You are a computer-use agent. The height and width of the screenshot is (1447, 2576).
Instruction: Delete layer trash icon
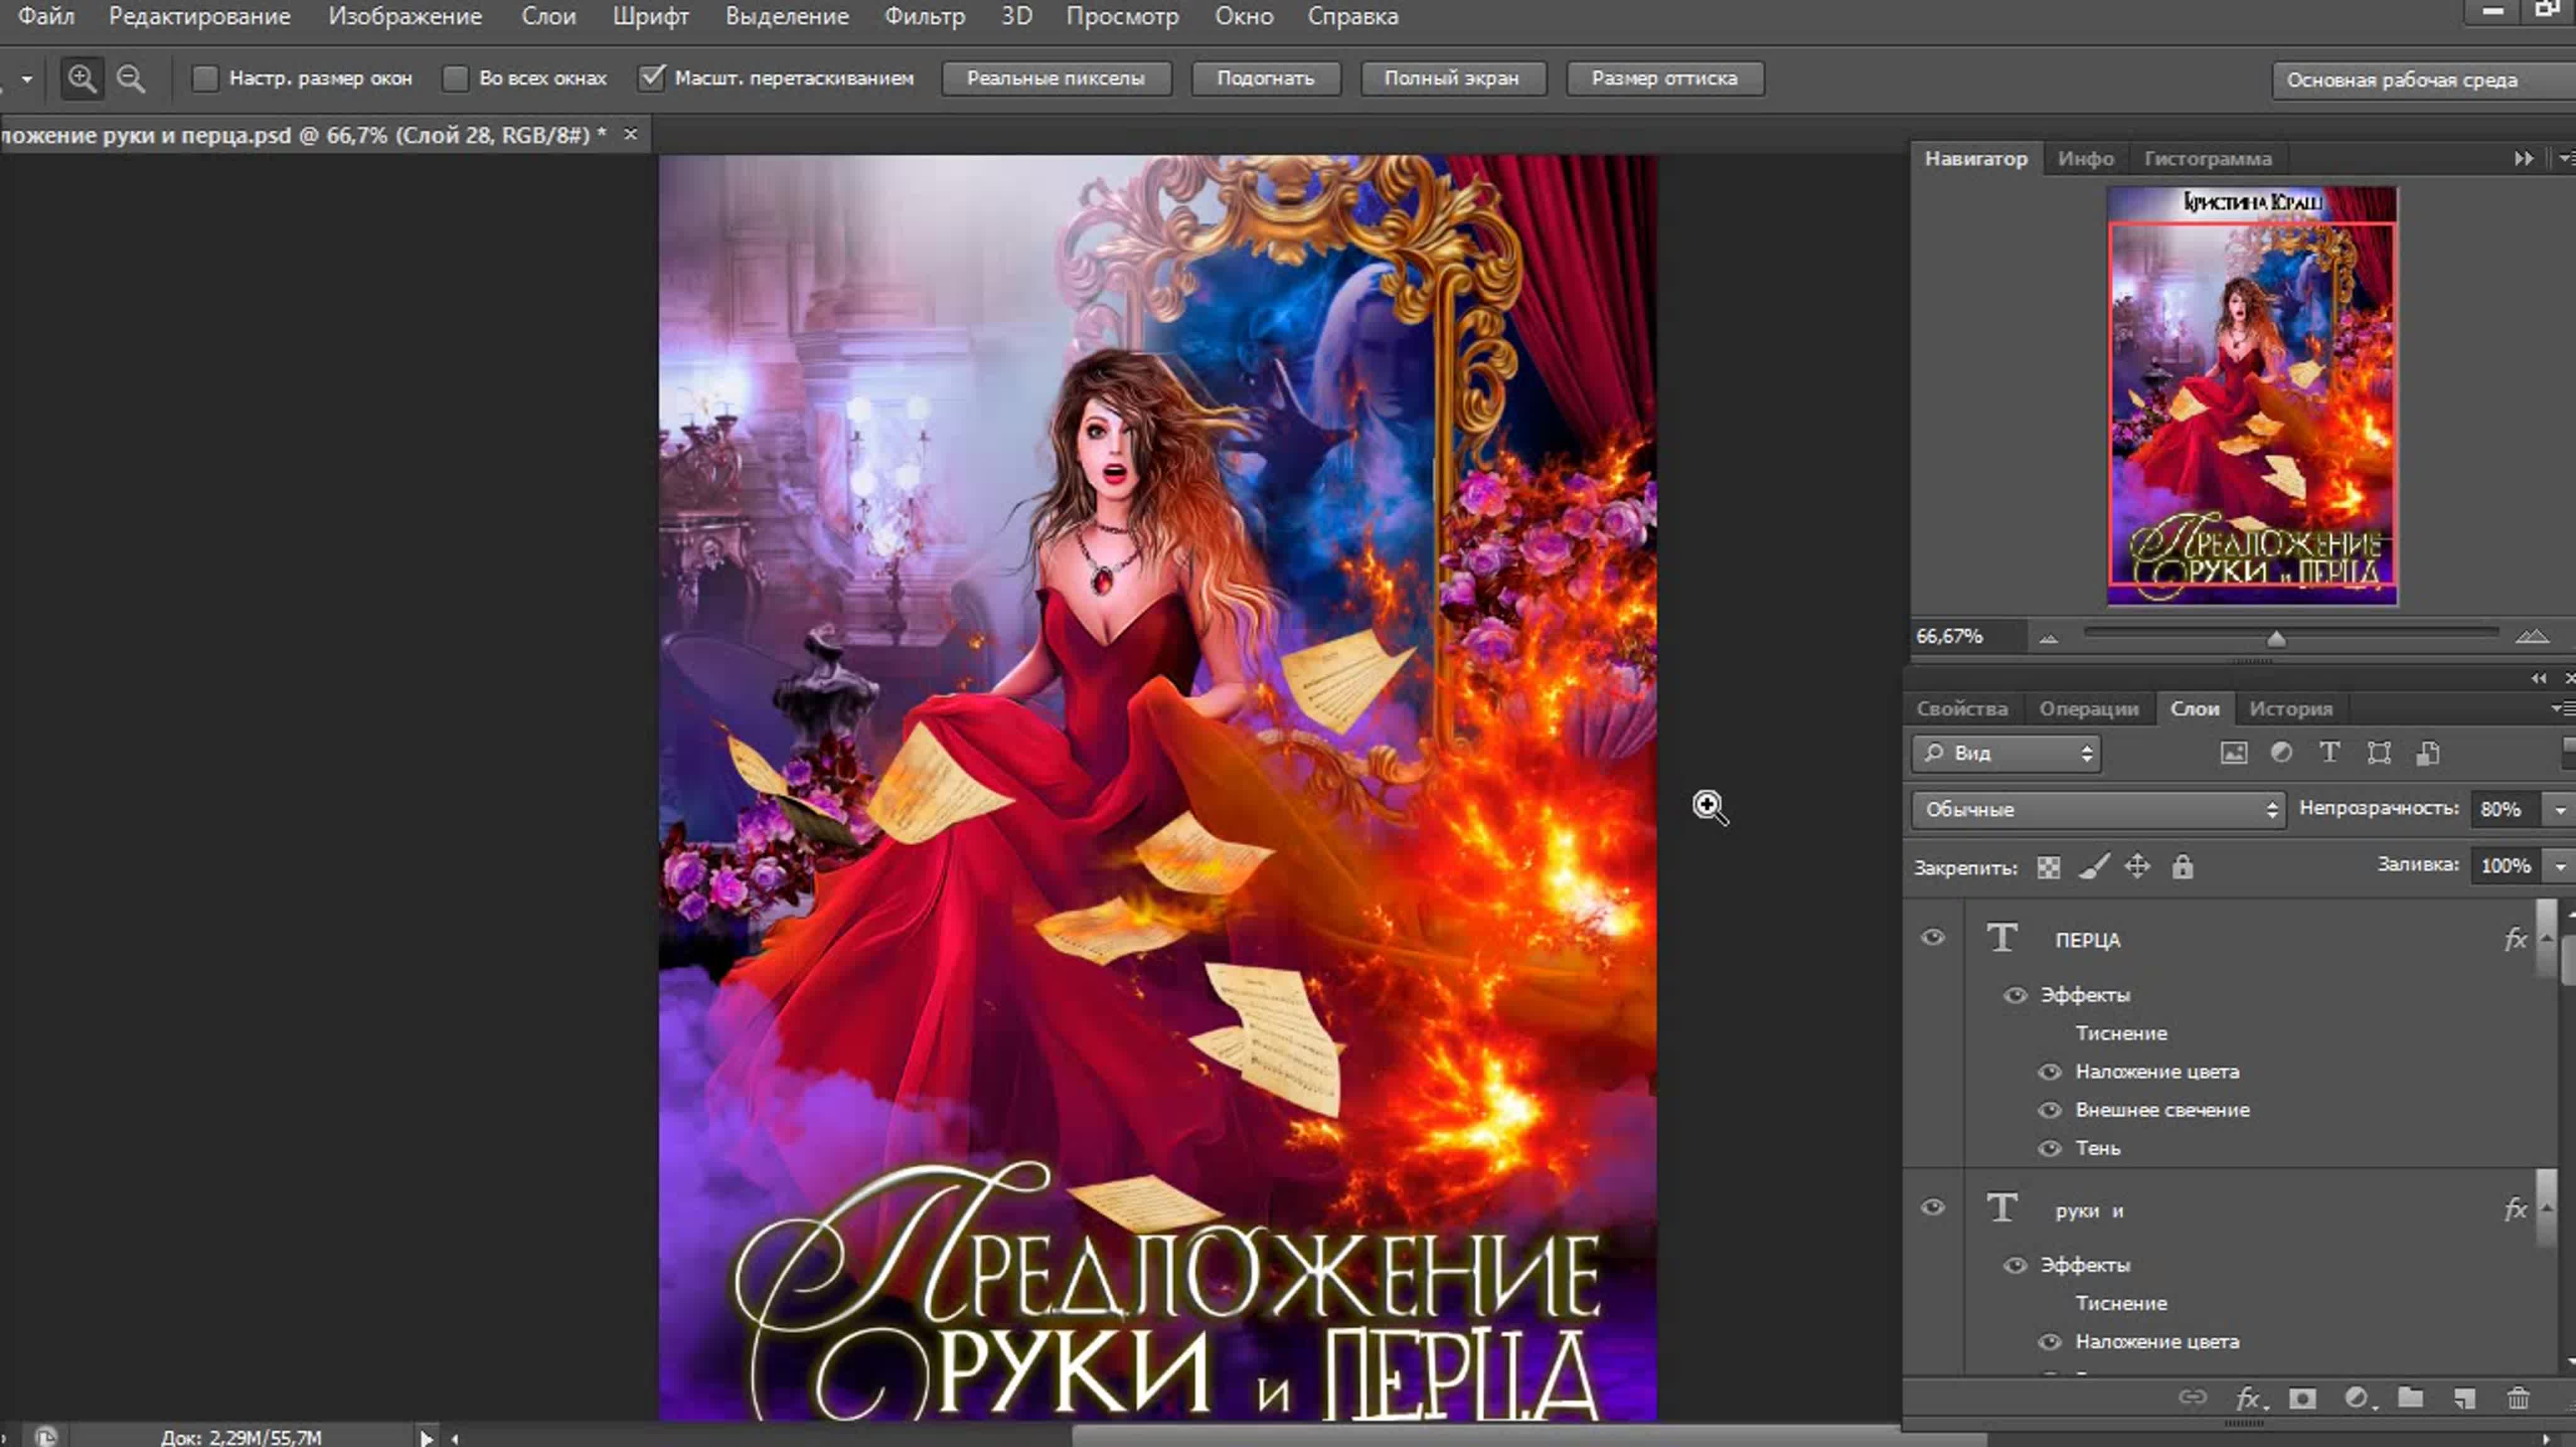click(x=2518, y=1398)
